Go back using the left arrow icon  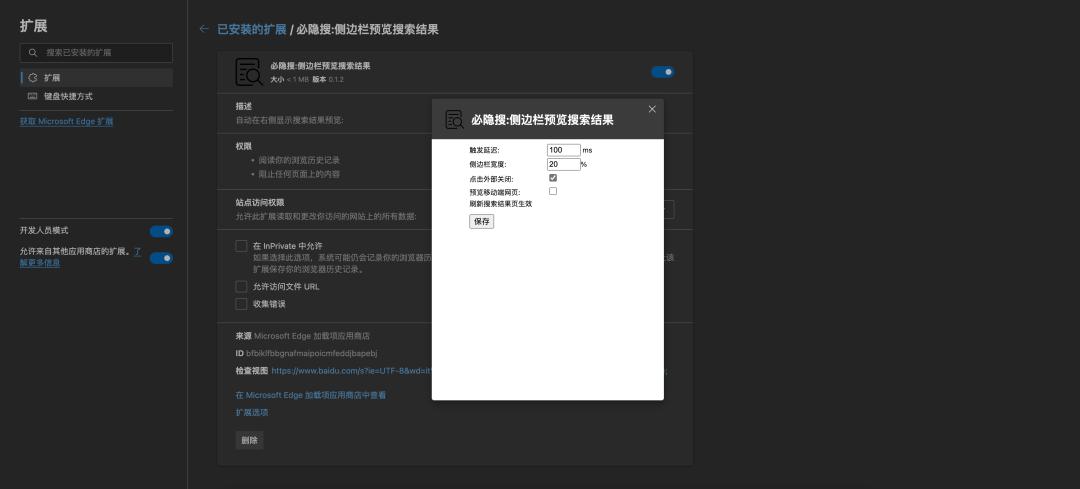(203, 29)
